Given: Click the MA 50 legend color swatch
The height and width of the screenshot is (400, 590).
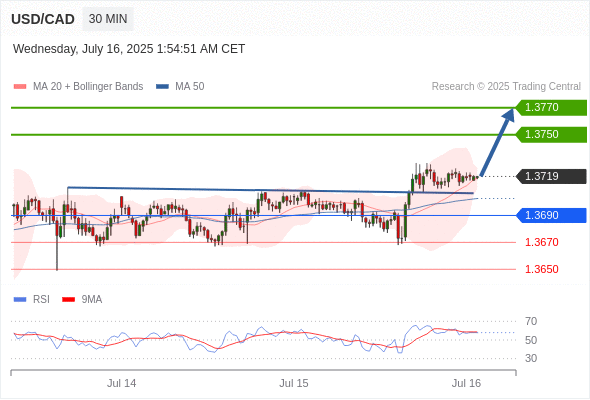Looking at the screenshot, I should [162, 87].
